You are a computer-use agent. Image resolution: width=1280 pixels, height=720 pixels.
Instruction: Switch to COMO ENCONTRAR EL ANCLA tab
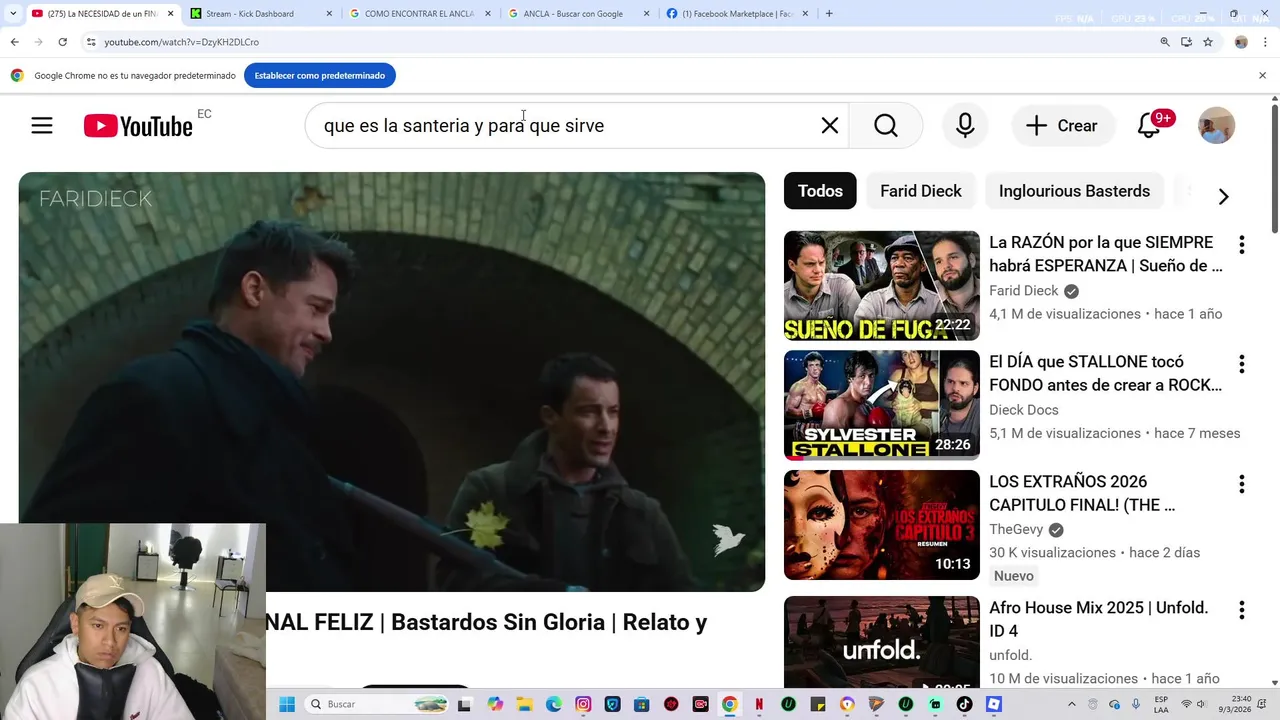click(x=418, y=14)
